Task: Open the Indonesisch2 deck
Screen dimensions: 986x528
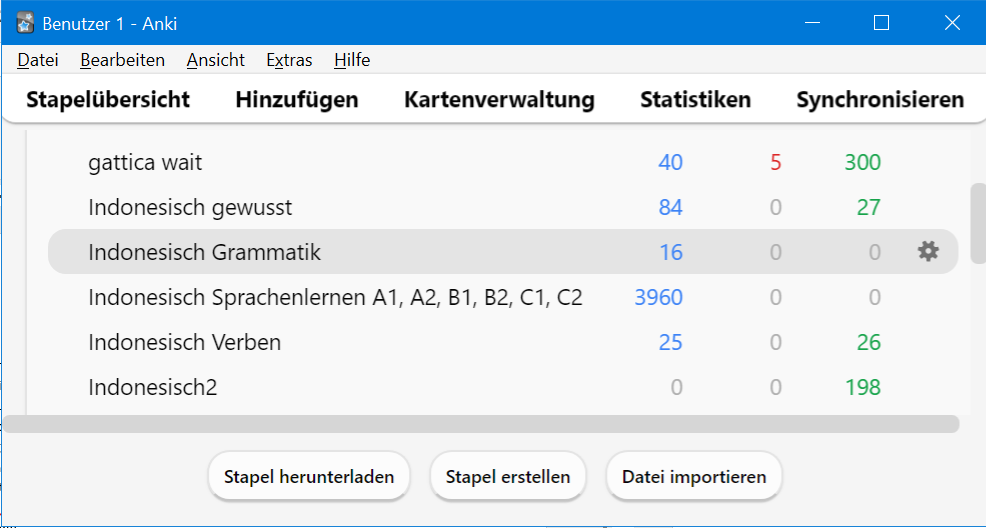Action: pos(152,387)
